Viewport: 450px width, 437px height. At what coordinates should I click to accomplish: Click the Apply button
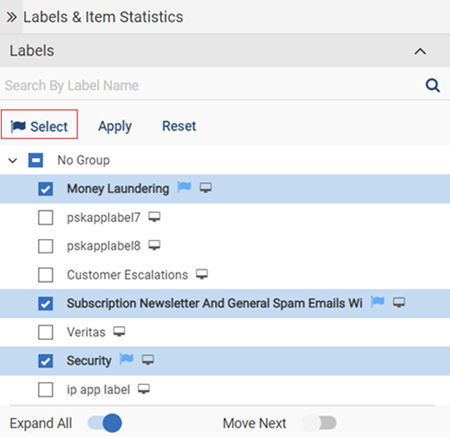click(115, 126)
